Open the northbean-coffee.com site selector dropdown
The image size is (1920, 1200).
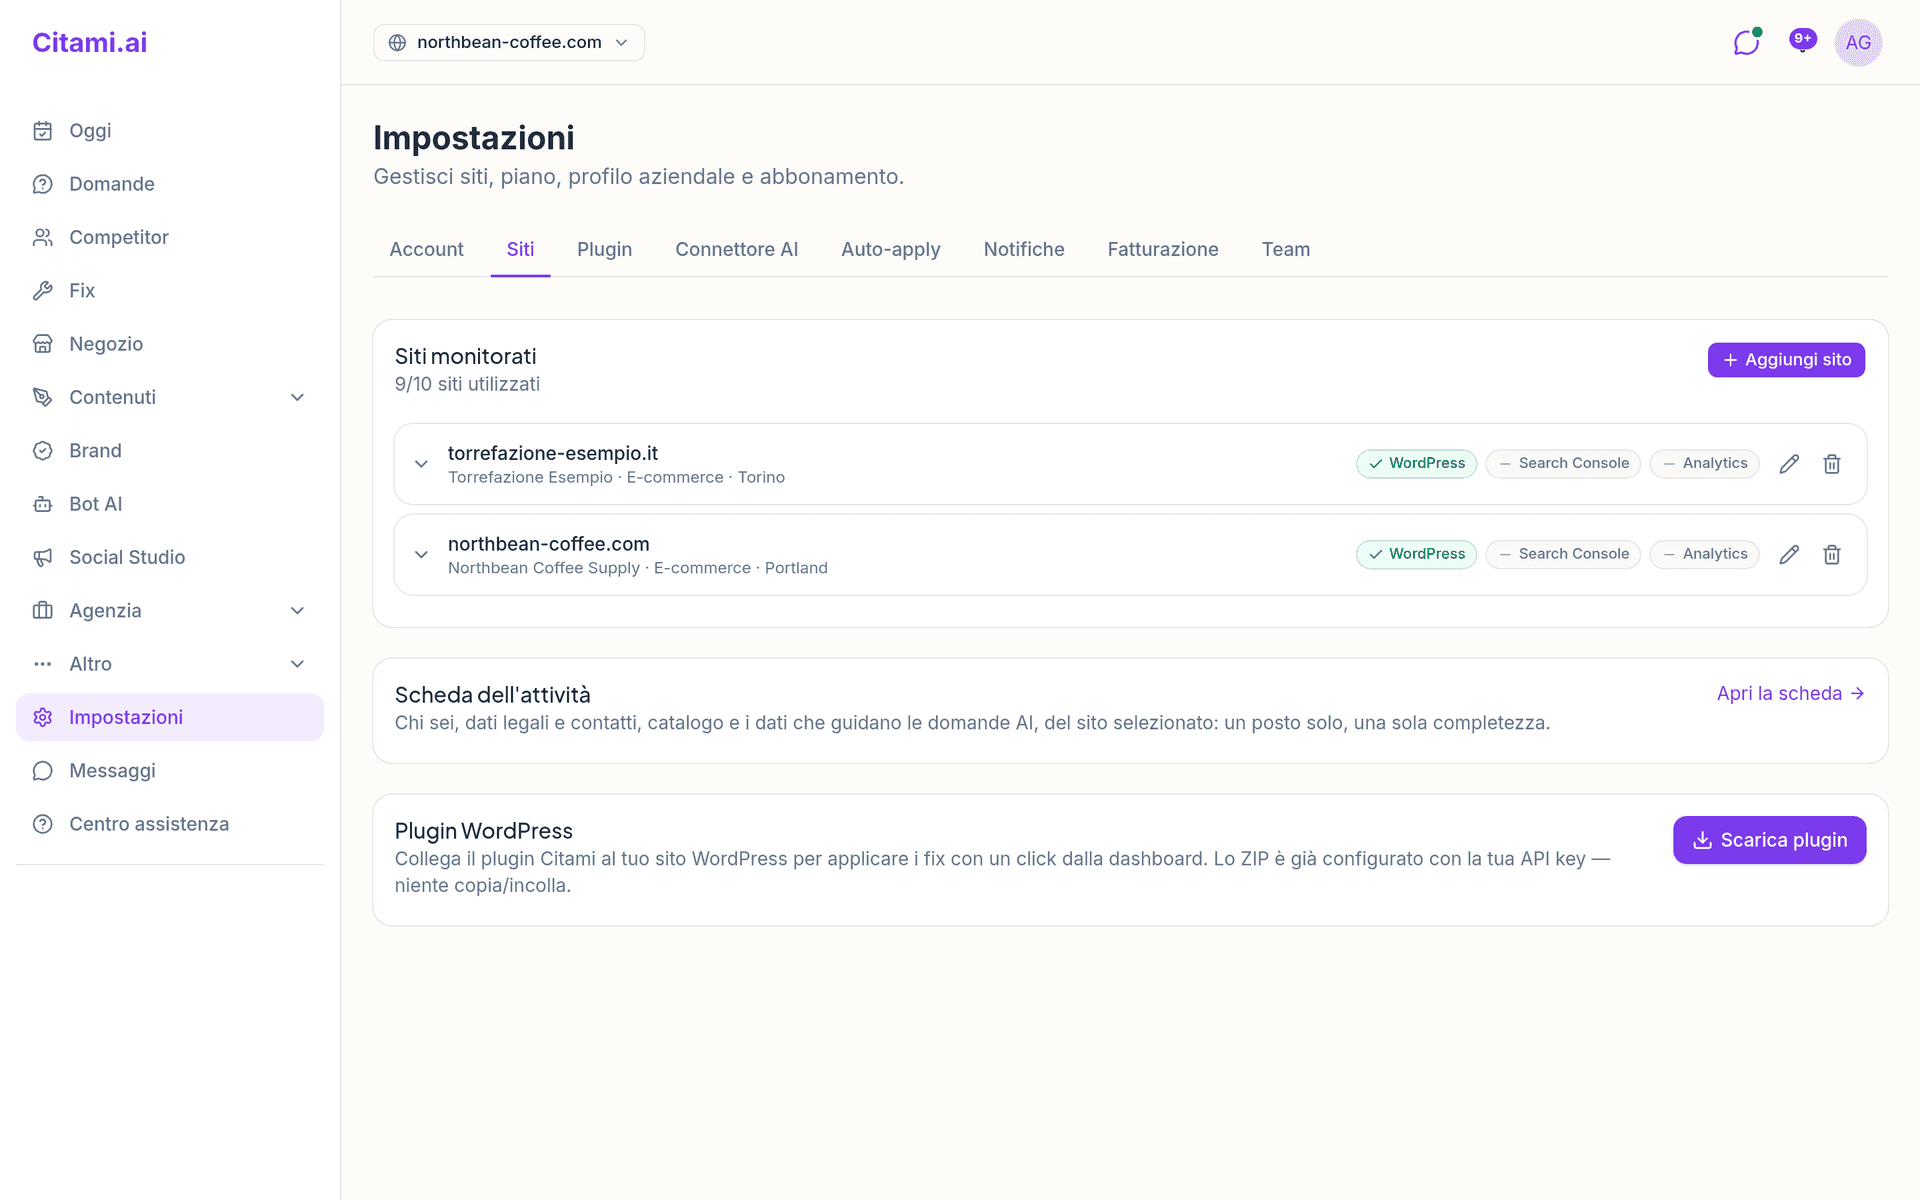[x=509, y=43]
